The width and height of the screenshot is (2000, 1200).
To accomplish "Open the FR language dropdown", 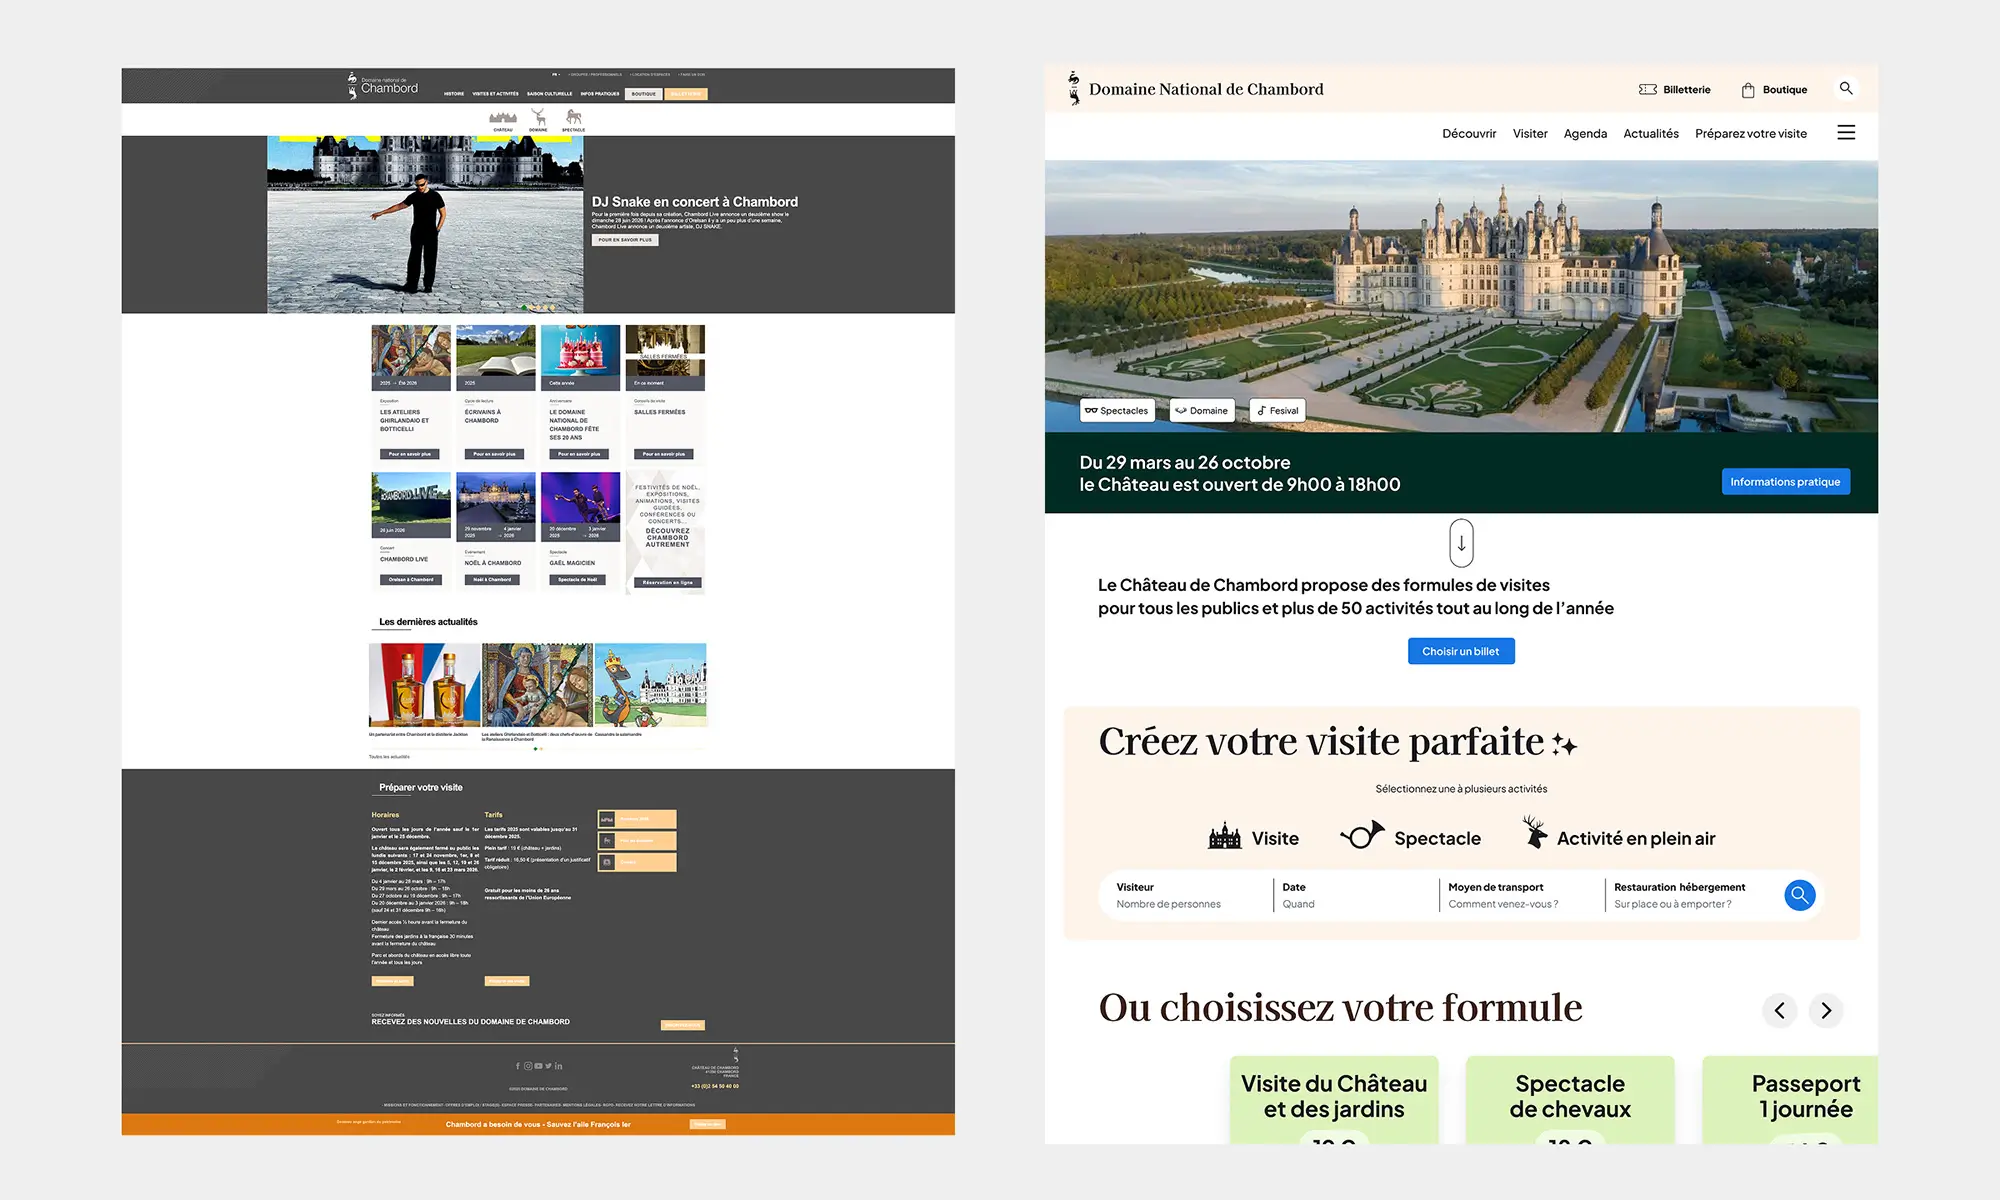I will click(x=555, y=75).
